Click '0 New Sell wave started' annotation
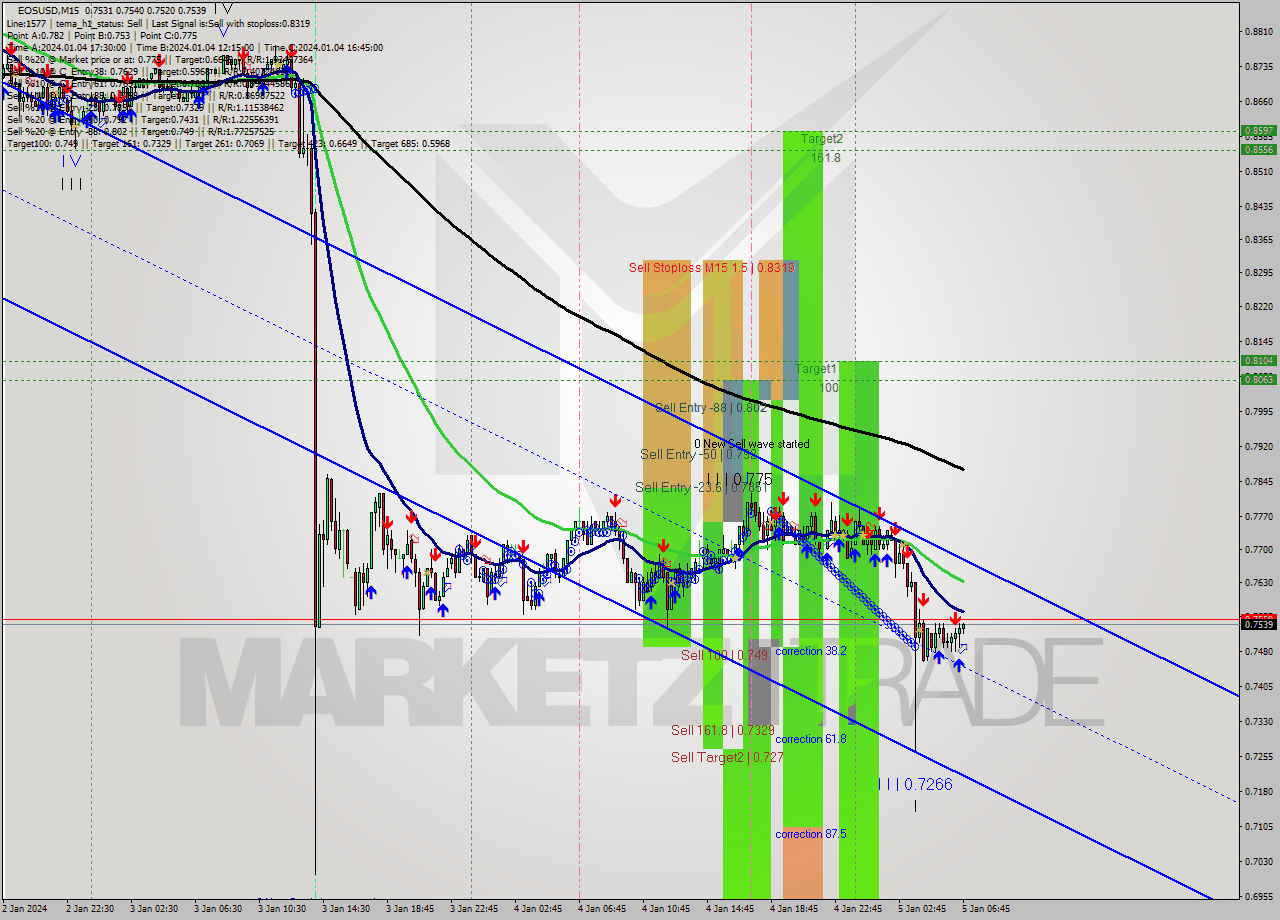 pos(752,444)
